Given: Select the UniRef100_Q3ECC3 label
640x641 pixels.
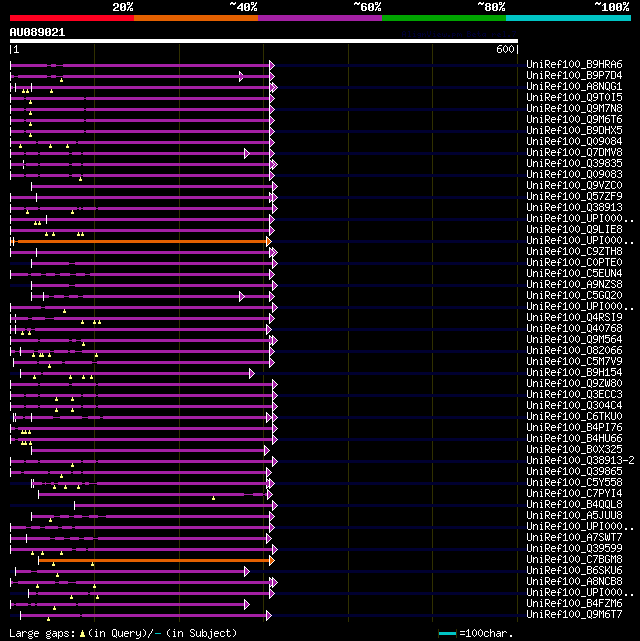Looking at the screenshot, I should click(574, 394).
